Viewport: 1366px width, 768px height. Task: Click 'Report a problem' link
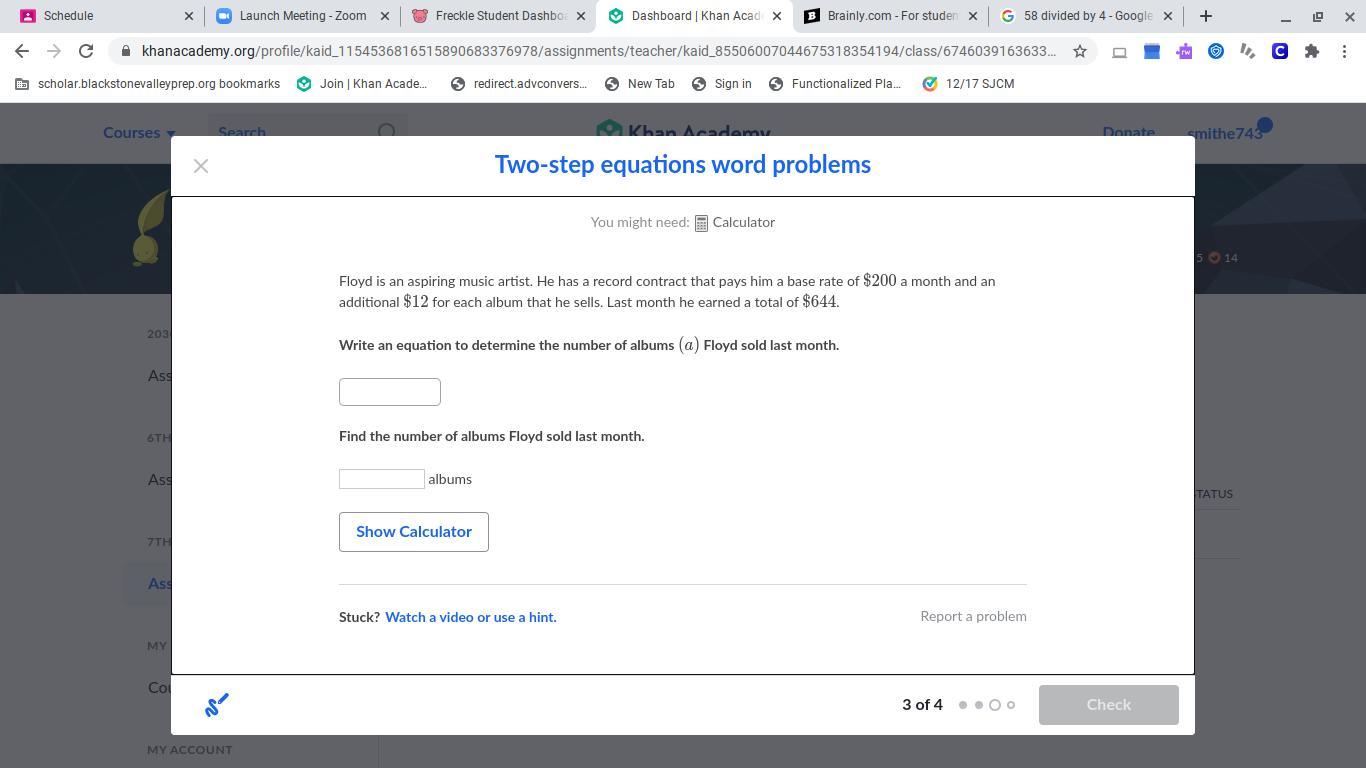tap(974, 616)
